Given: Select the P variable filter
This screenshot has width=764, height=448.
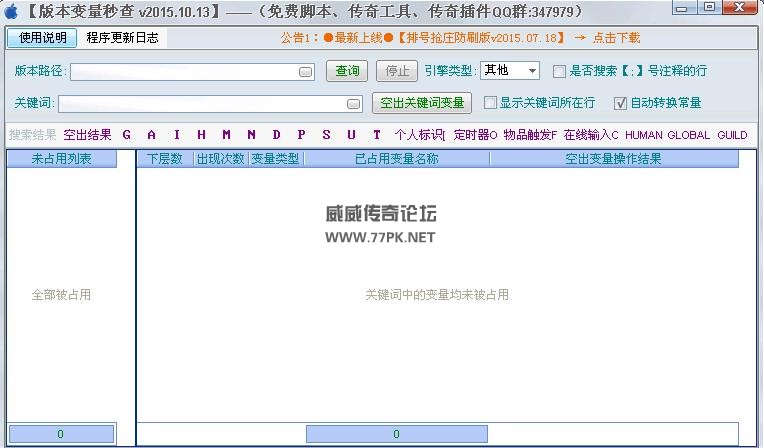Looking at the screenshot, I should point(301,135).
